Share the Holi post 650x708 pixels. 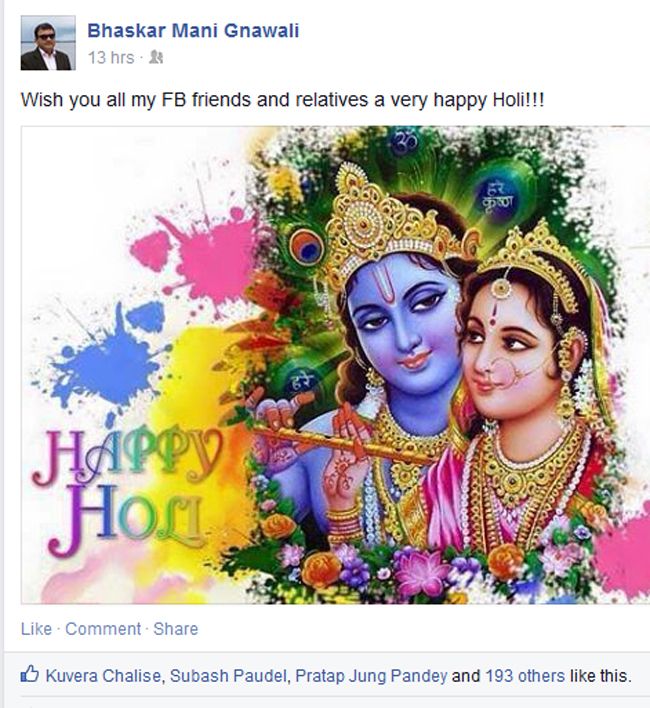[176, 629]
